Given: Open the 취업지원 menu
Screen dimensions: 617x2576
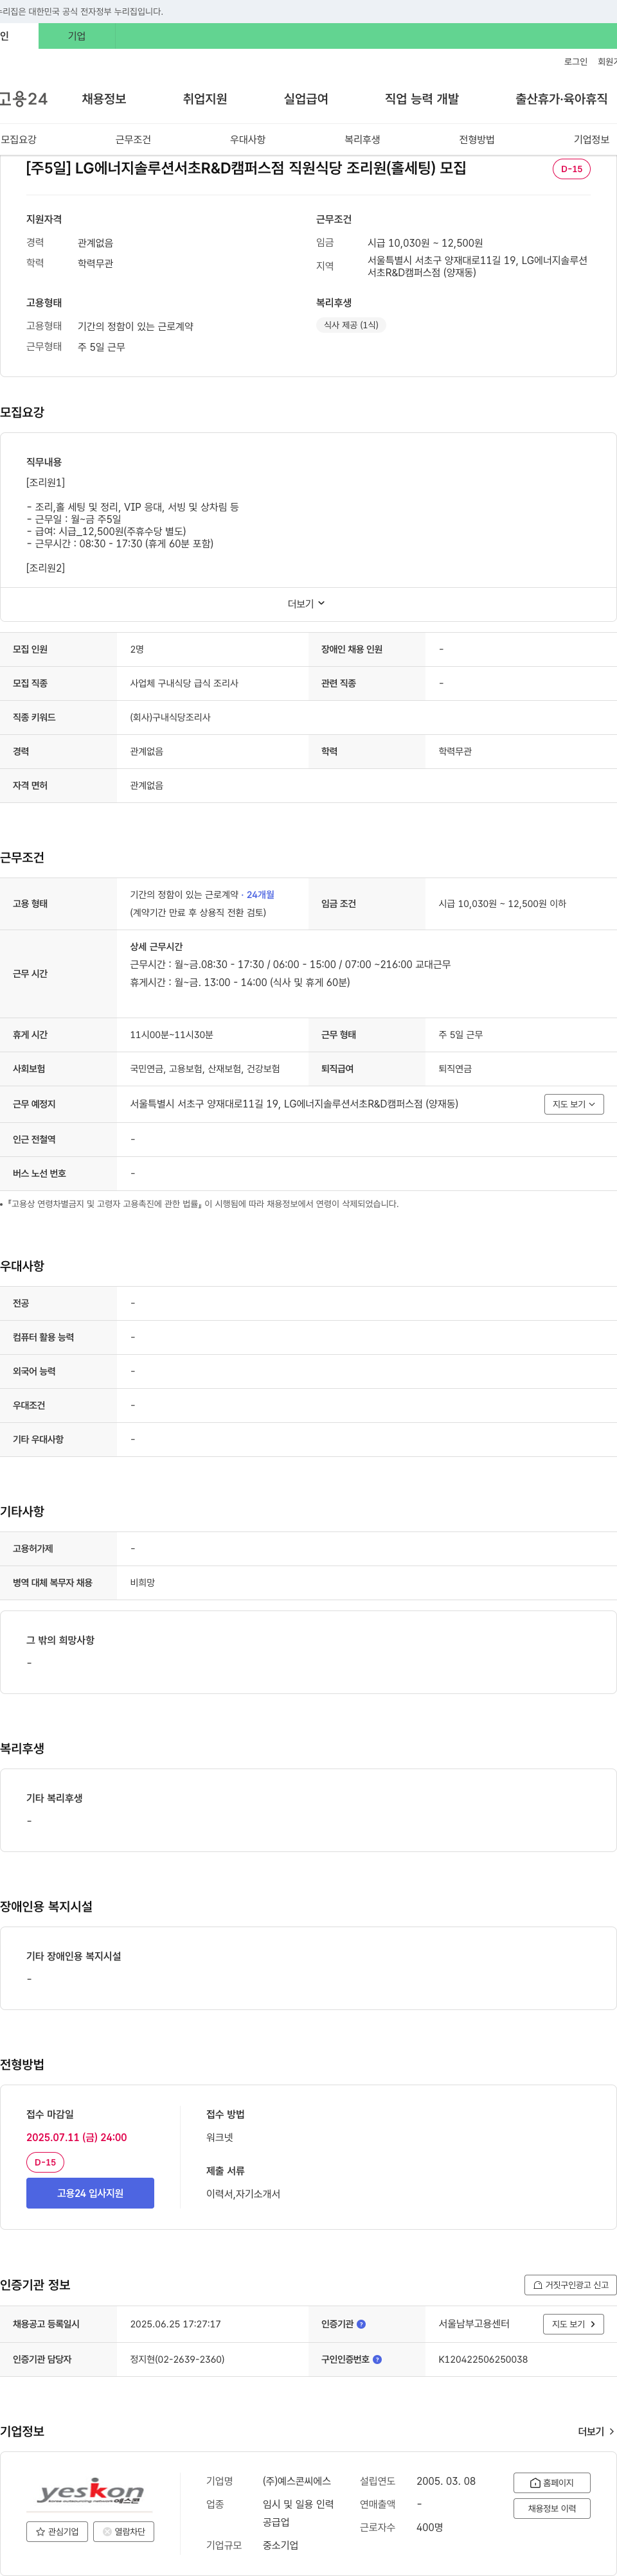Looking at the screenshot, I should pos(205,99).
